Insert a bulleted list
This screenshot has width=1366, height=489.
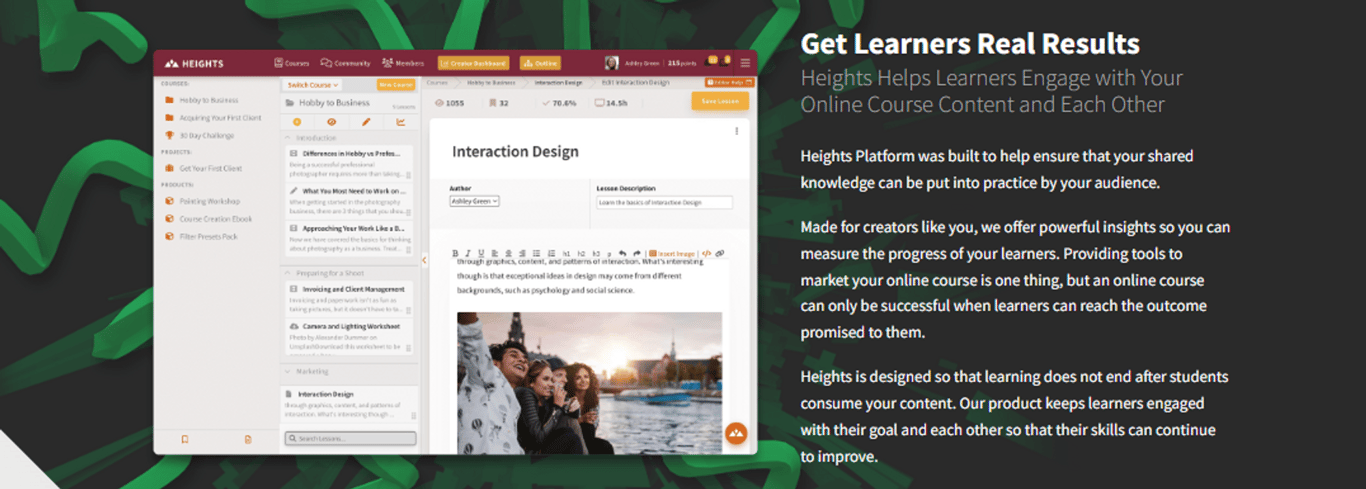(537, 253)
